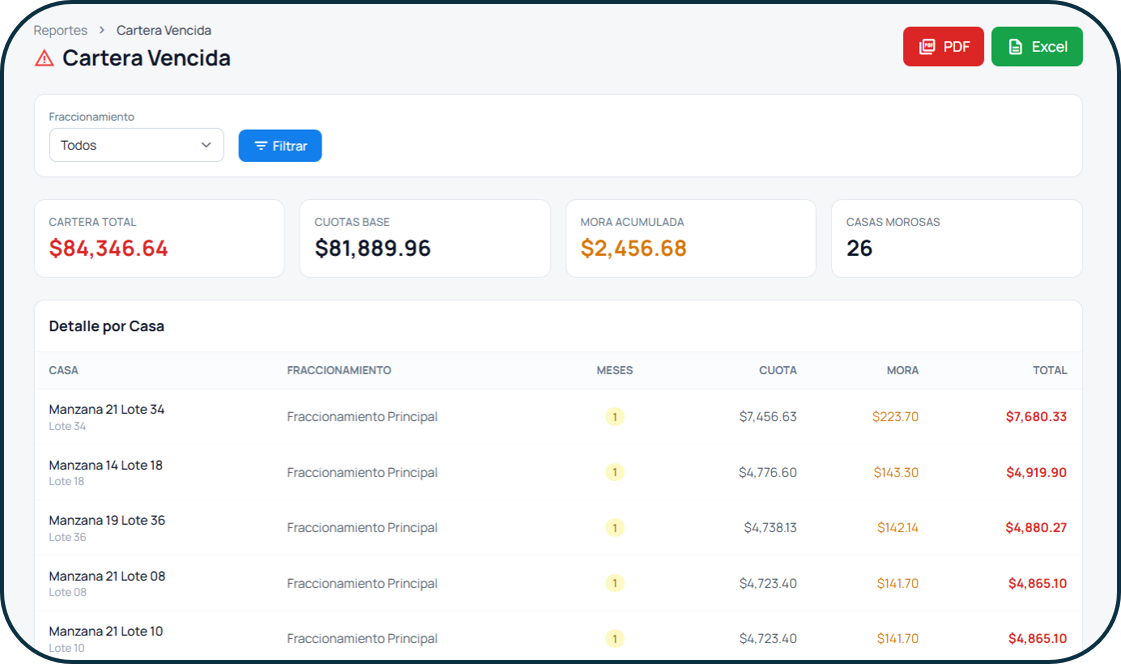The image size is (1121, 664).
Task: Click the filter lines icon in Filtrar
Action: 261,146
